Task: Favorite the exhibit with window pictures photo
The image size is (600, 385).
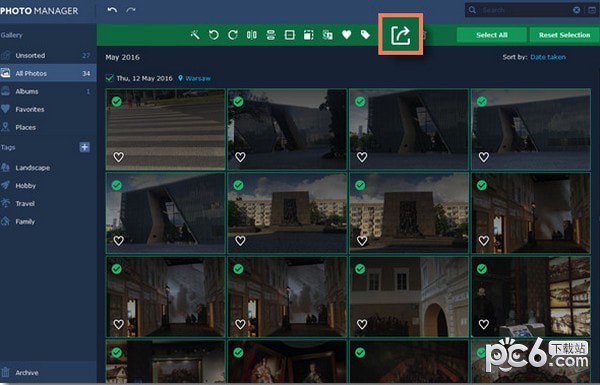Action: (x=484, y=325)
